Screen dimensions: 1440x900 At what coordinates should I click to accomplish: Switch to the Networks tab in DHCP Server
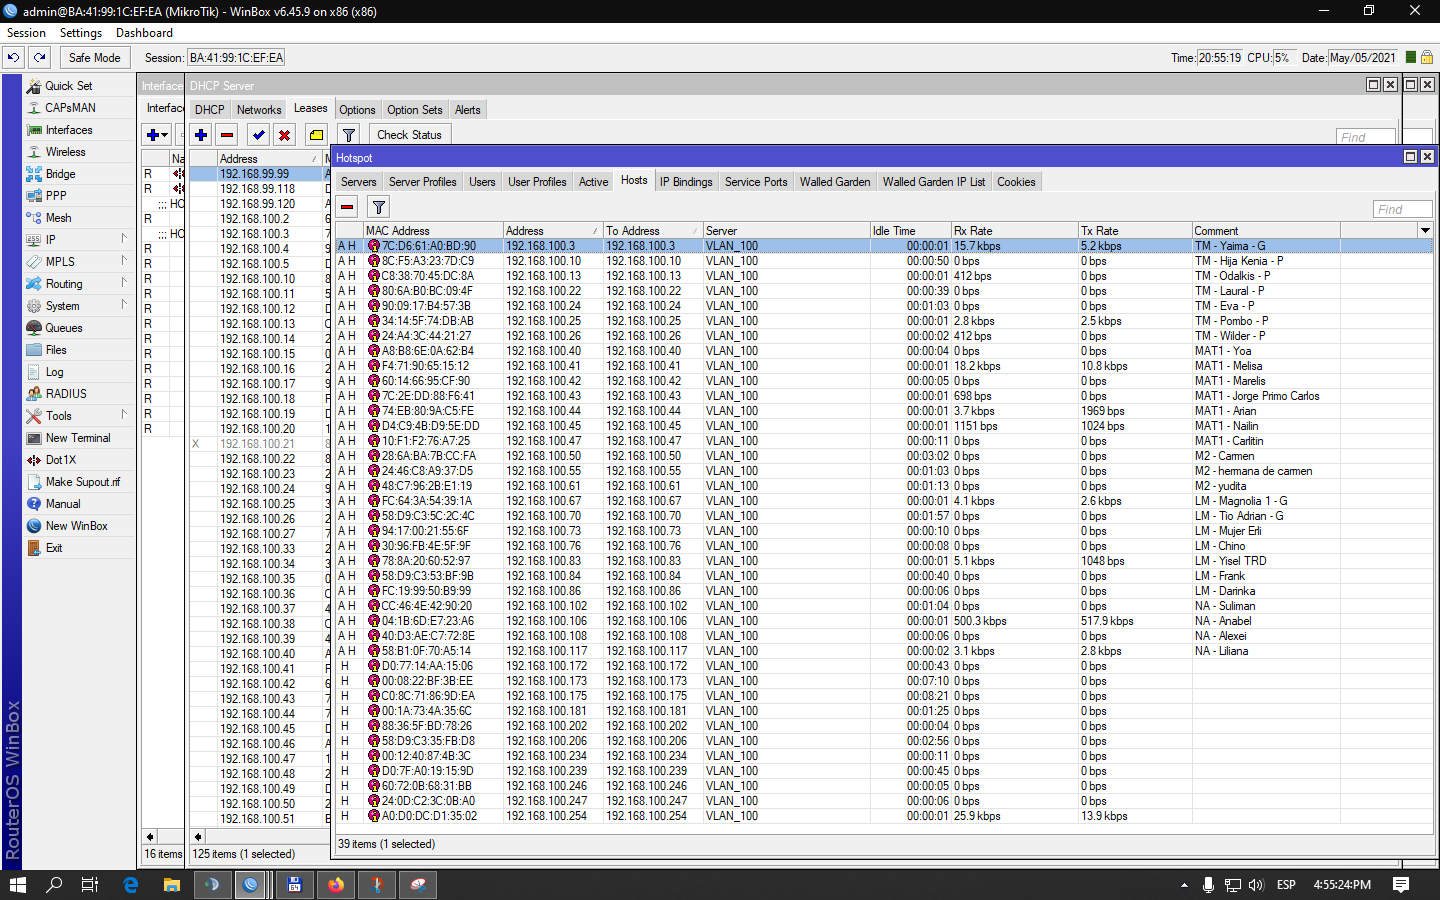(259, 110)
